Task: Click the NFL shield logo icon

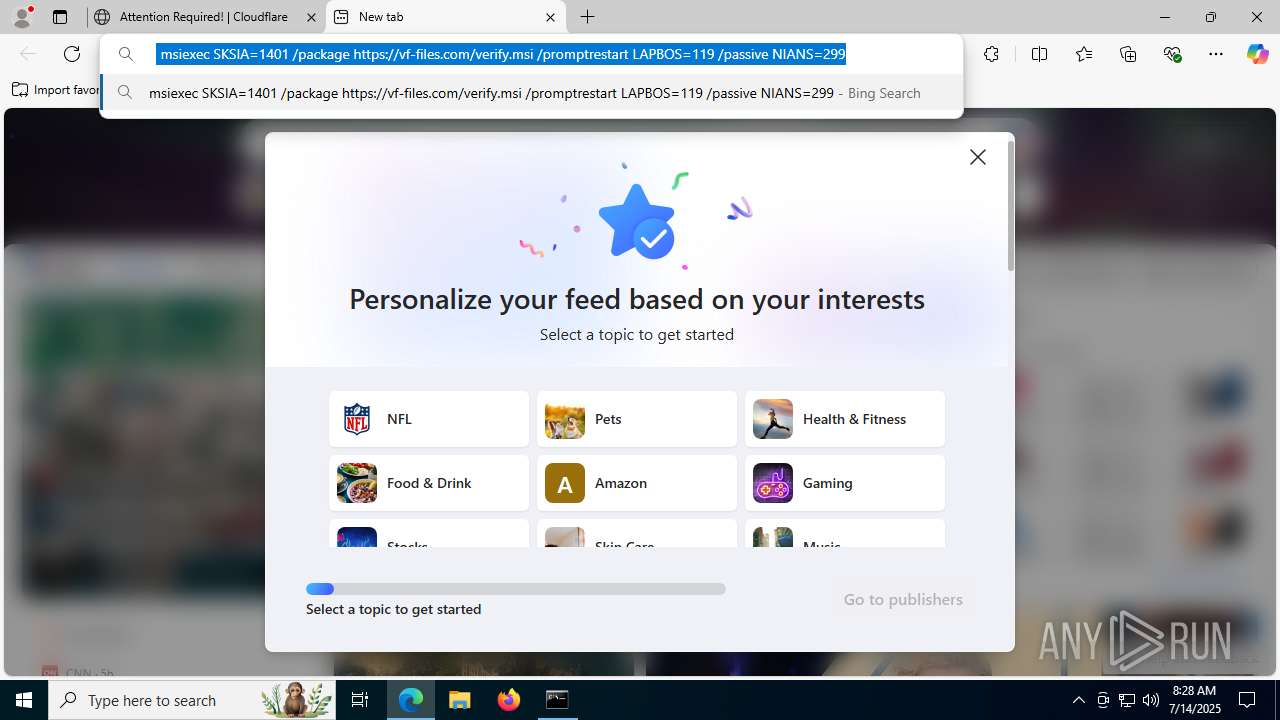Action: pos(357,419)
